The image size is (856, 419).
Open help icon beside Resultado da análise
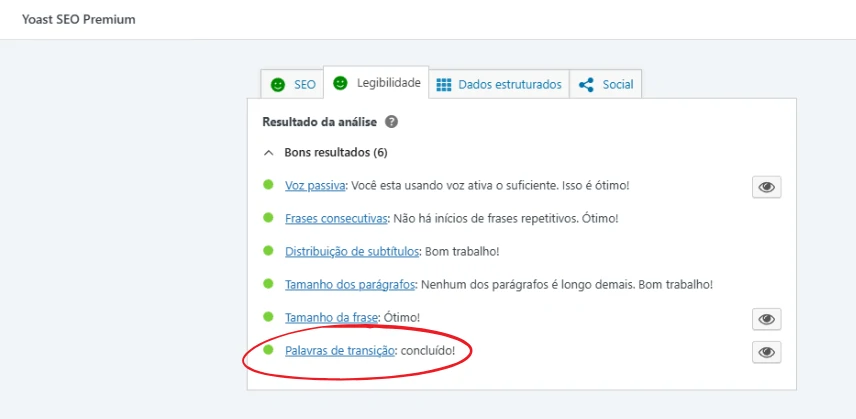pyautogui.click(x=391, y=122)
